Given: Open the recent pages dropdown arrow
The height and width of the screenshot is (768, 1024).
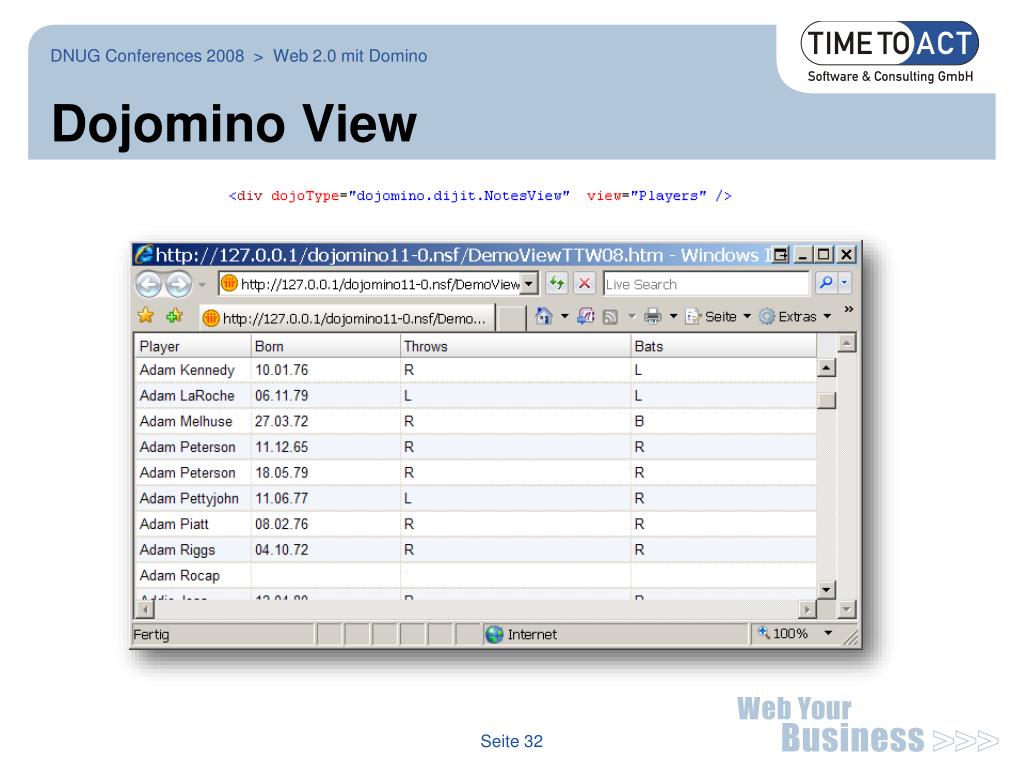Looking at the screenshot, I should (x=202, y=285).
